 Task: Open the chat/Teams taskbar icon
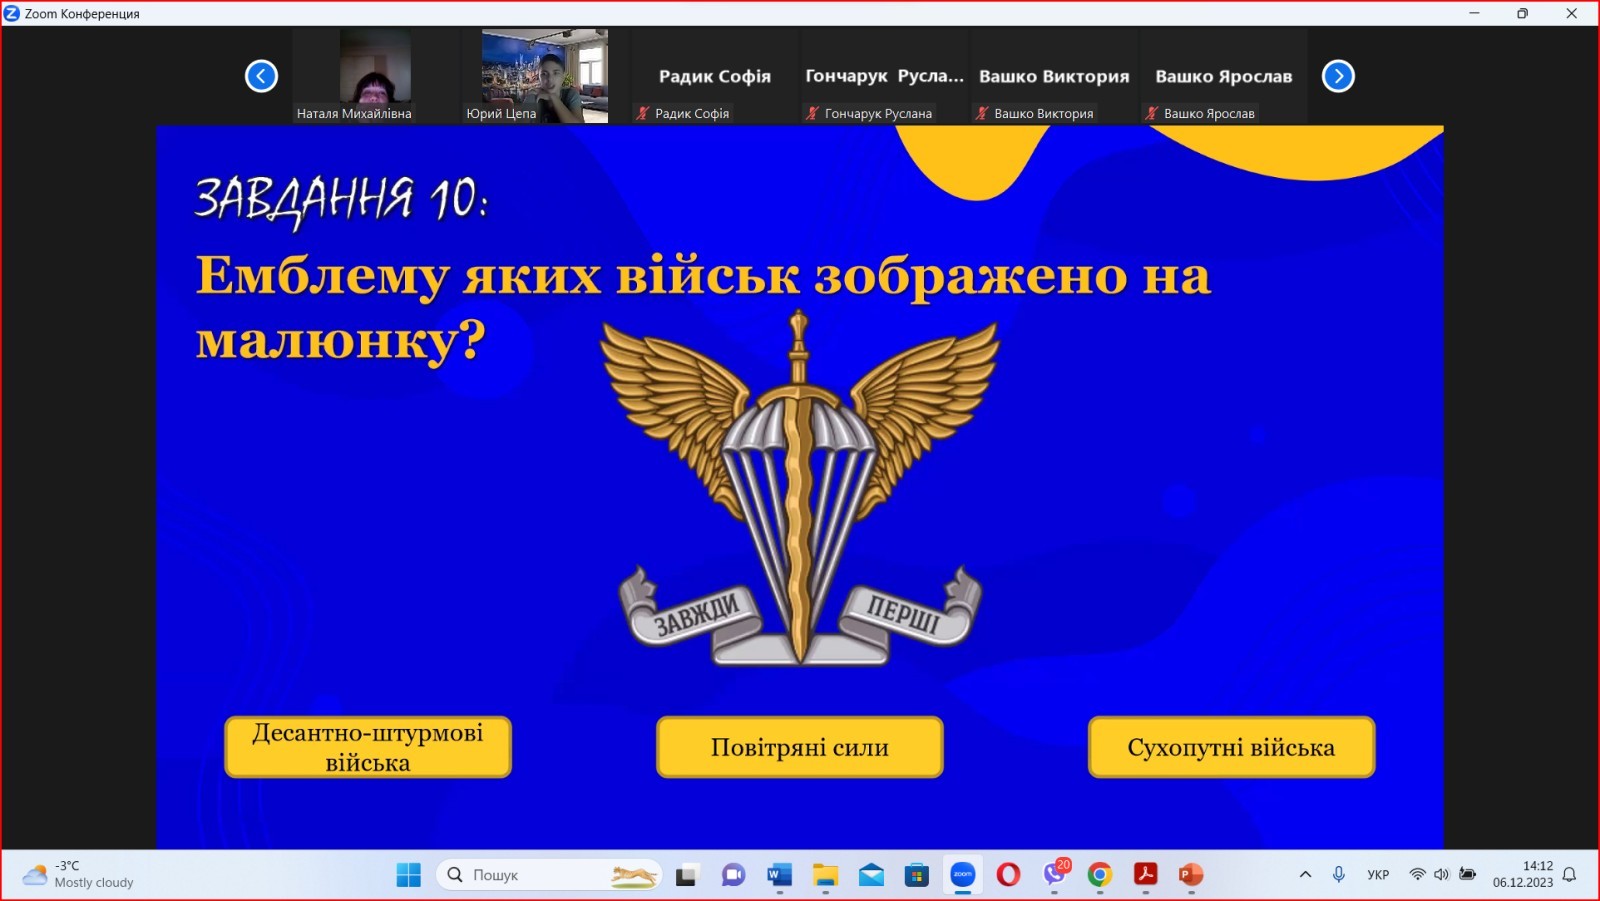733,875
